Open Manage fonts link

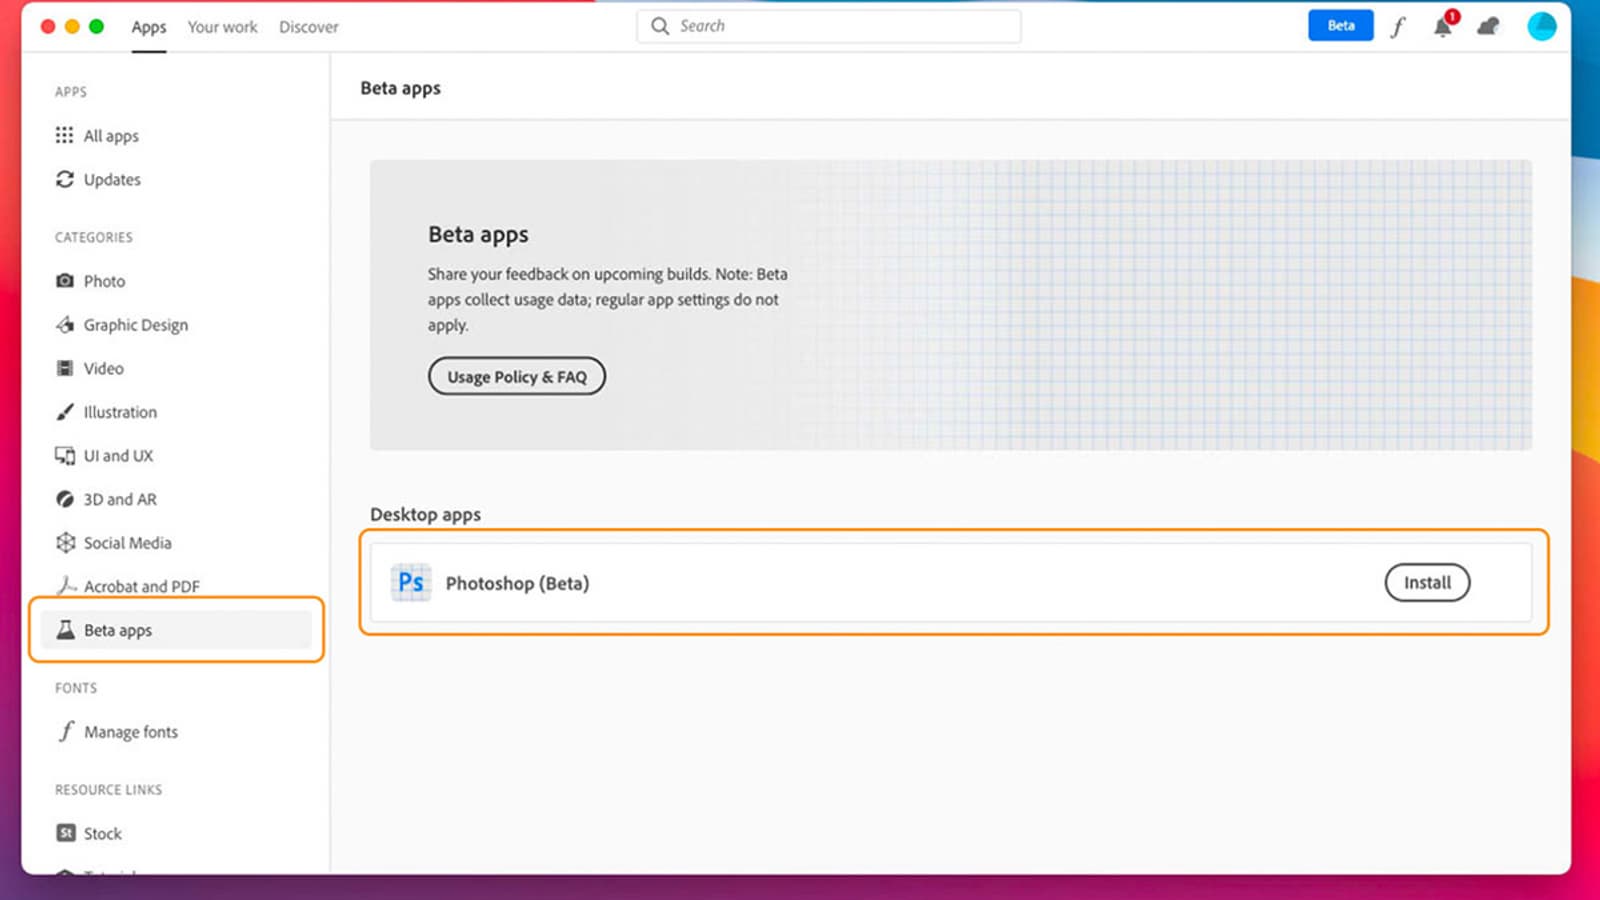131,732
